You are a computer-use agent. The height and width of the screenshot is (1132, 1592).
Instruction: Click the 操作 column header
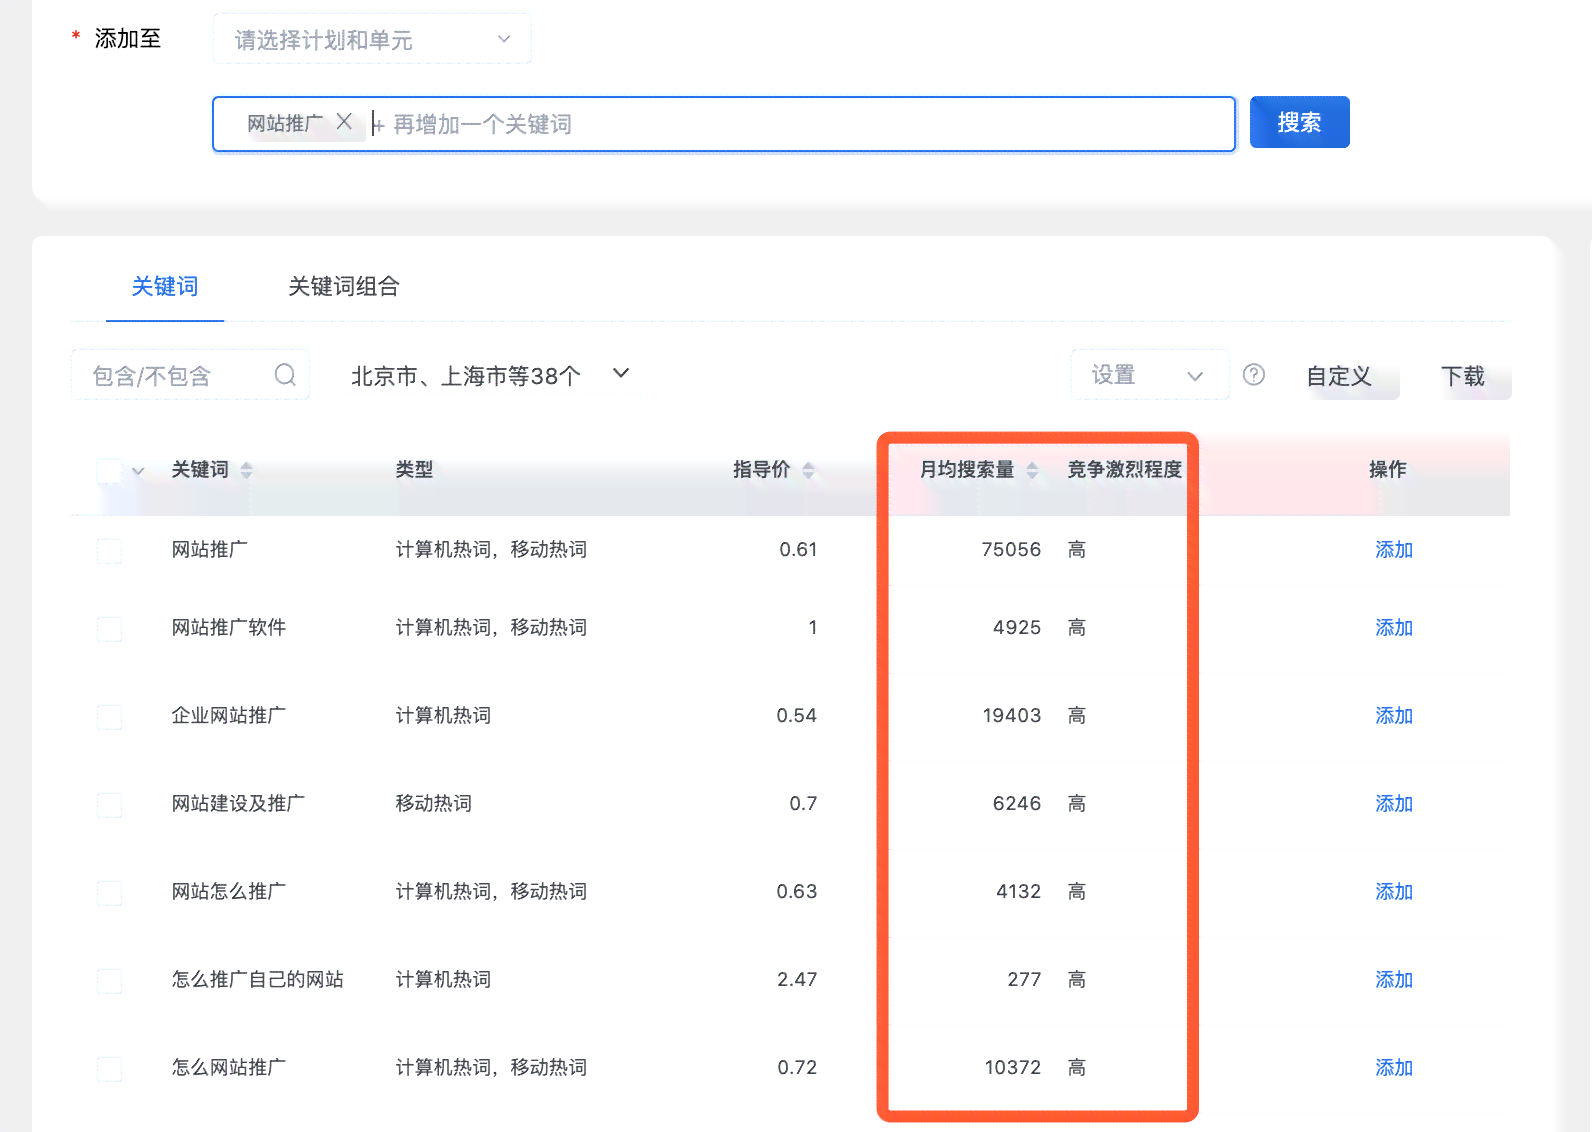click(1388, 470)
